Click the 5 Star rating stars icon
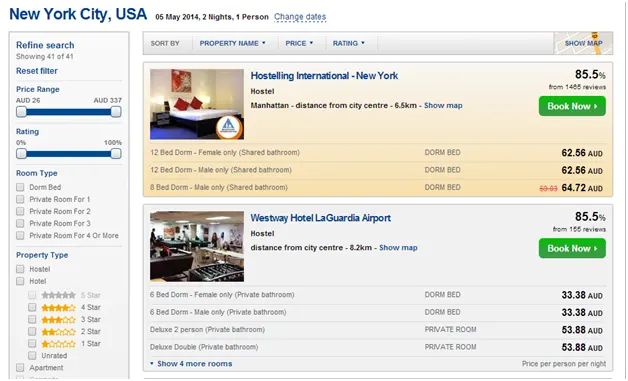The image size is (628, 381). [58, 295]
